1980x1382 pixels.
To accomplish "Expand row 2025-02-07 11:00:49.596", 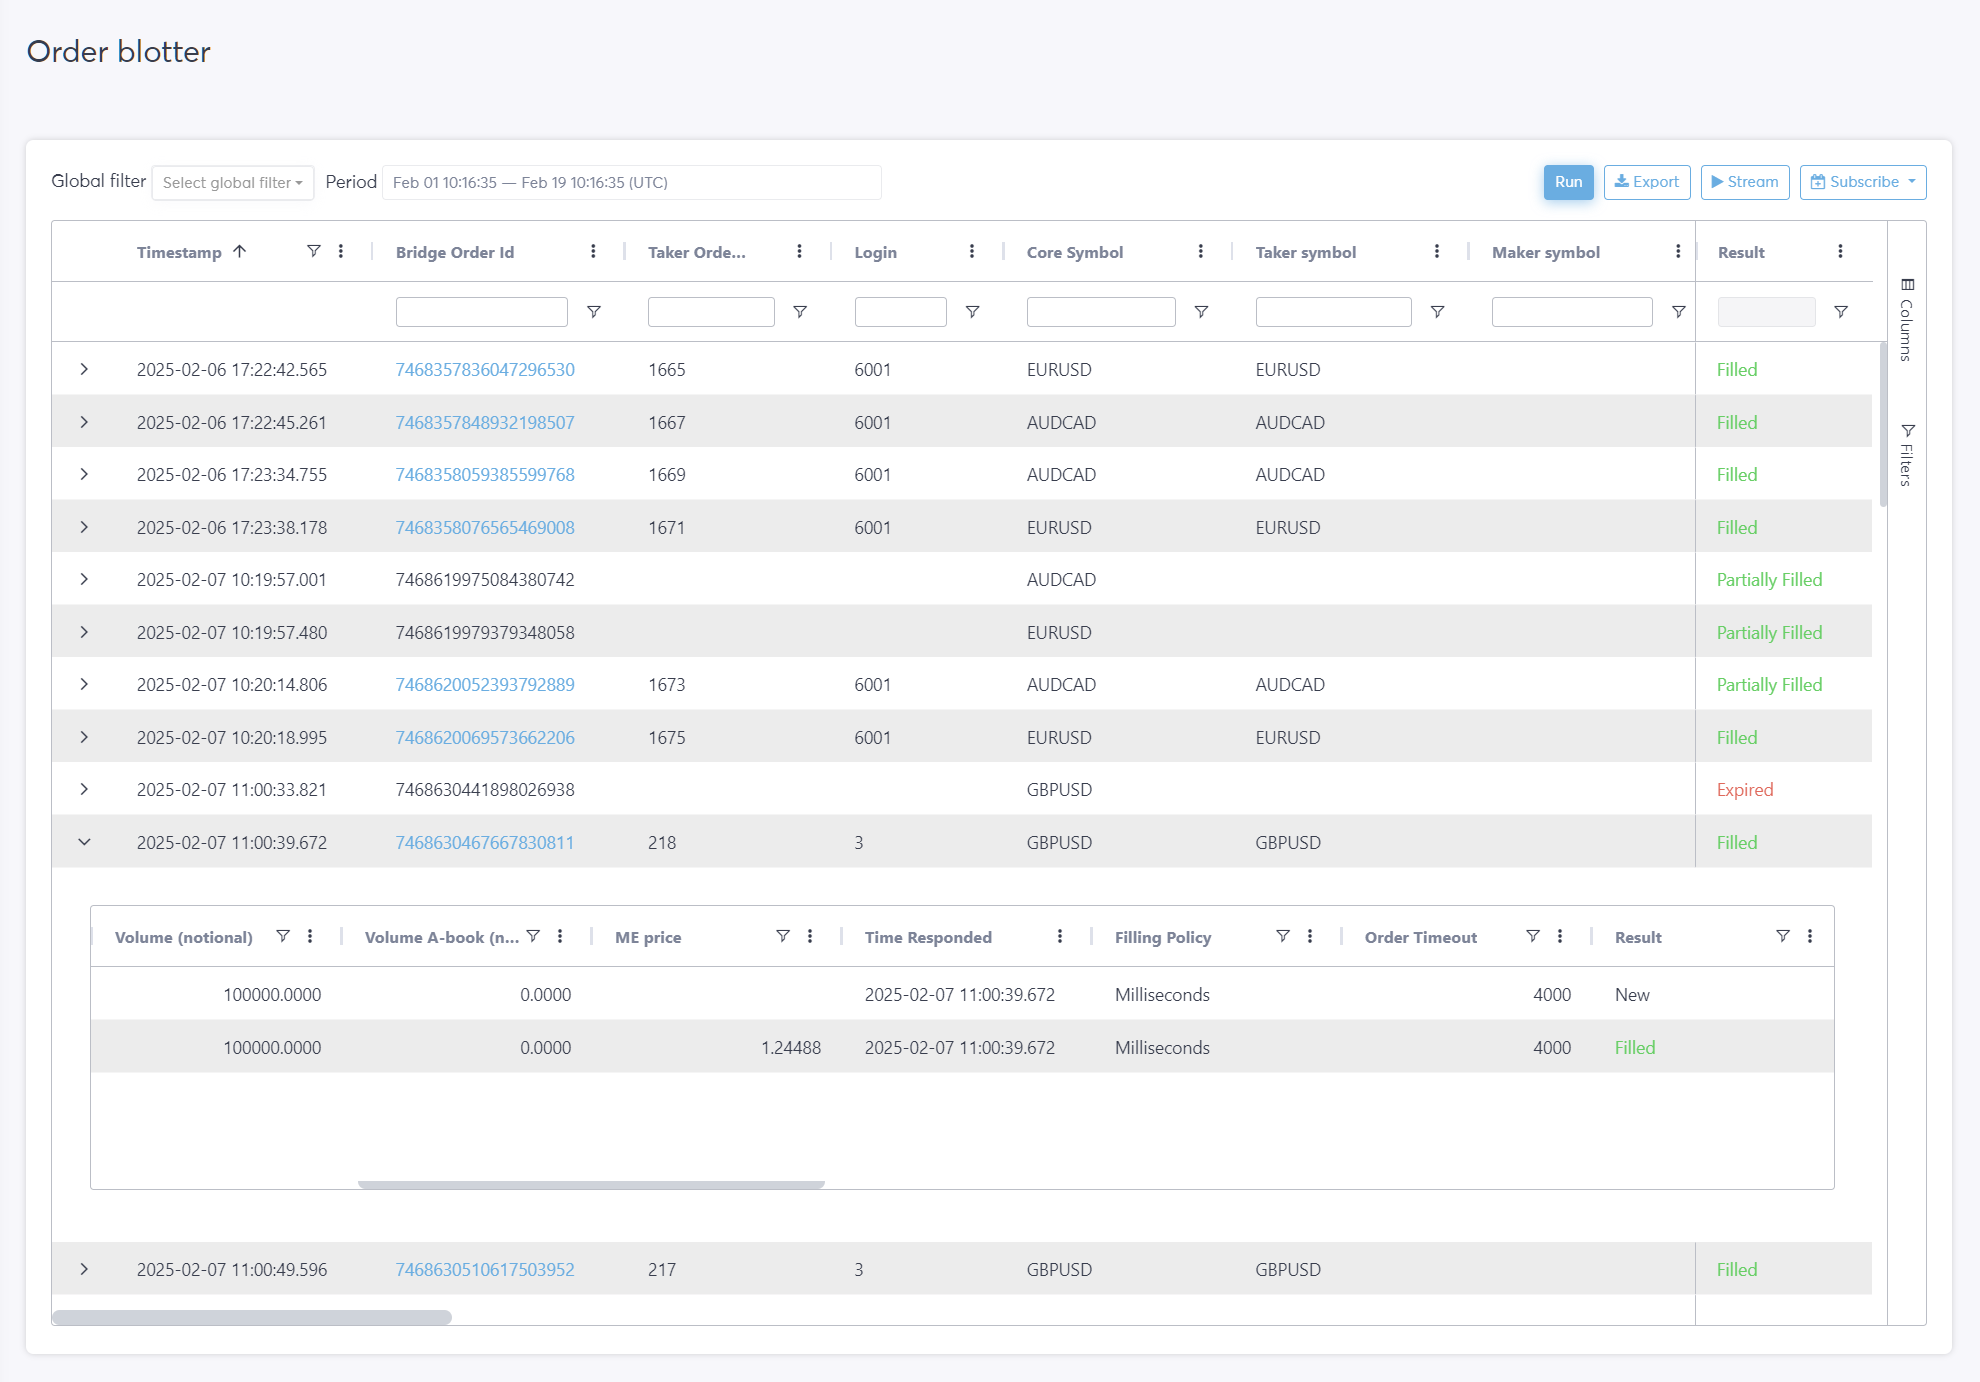I will tap(84, 1269).
